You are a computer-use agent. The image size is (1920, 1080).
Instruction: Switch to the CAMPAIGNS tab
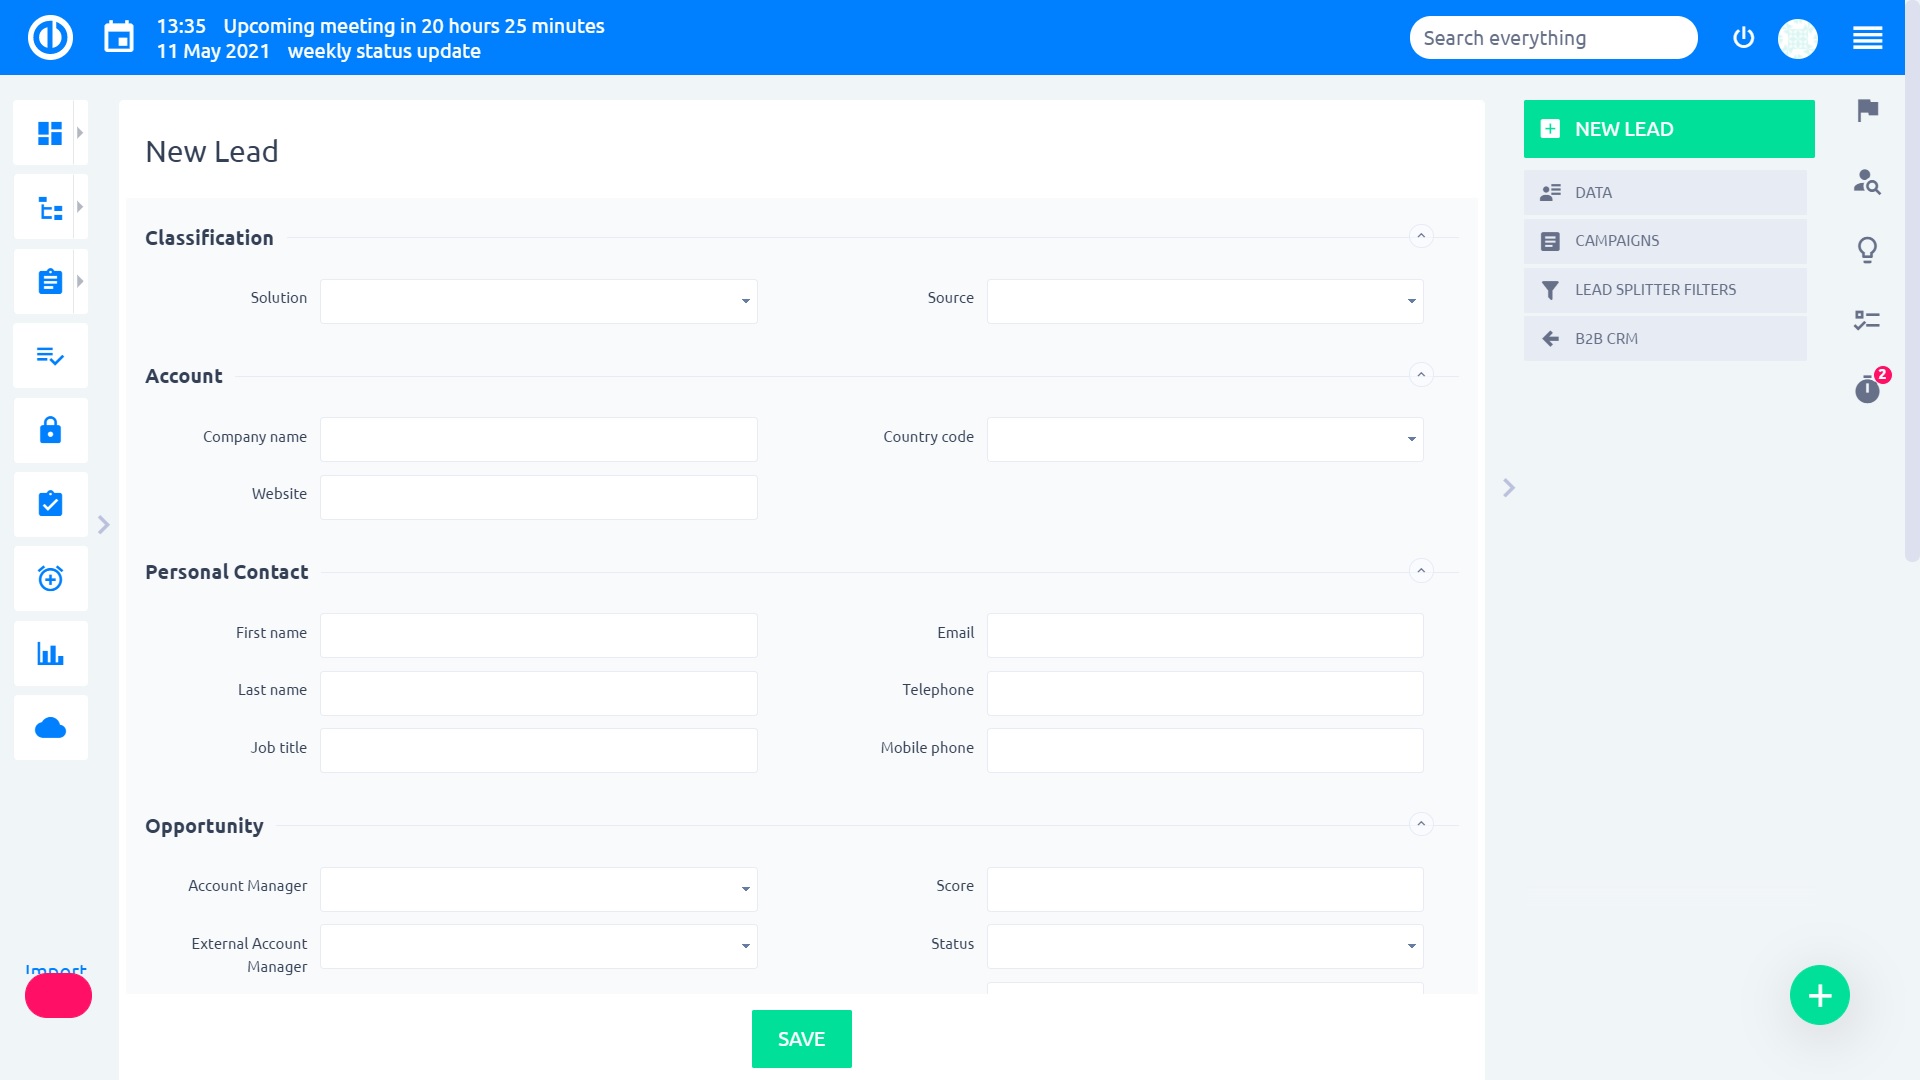[x=1664, y=240]
